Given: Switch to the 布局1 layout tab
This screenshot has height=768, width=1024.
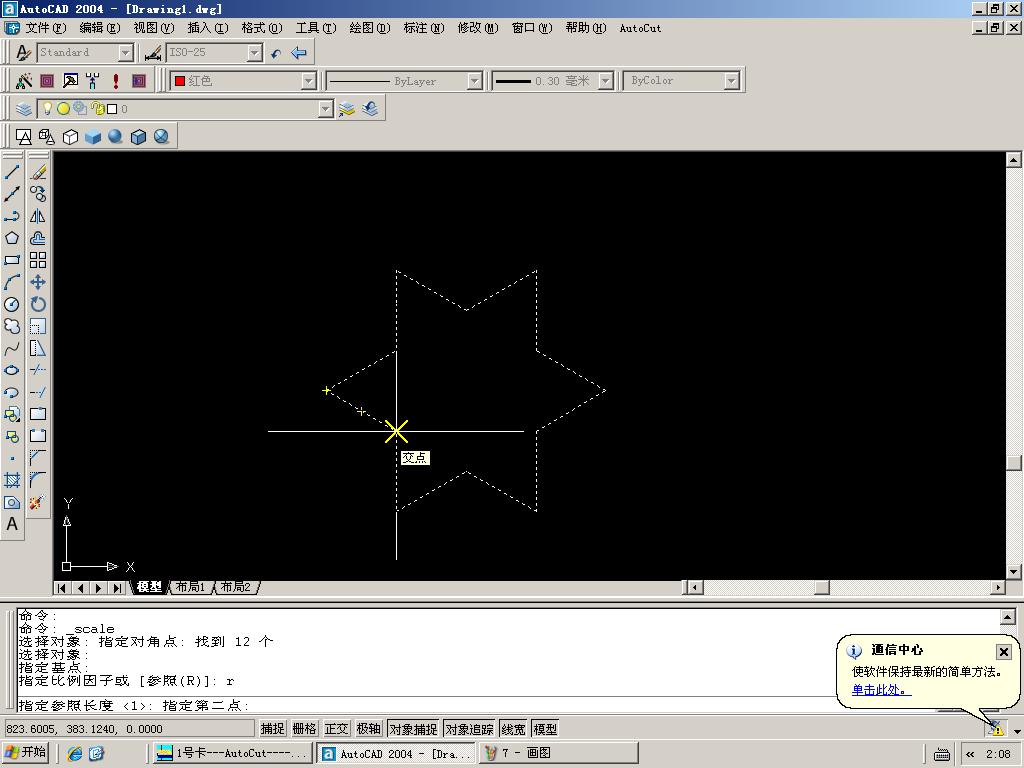Looking at the screenshot, I should pyautogui.click(x=190, y=587).
